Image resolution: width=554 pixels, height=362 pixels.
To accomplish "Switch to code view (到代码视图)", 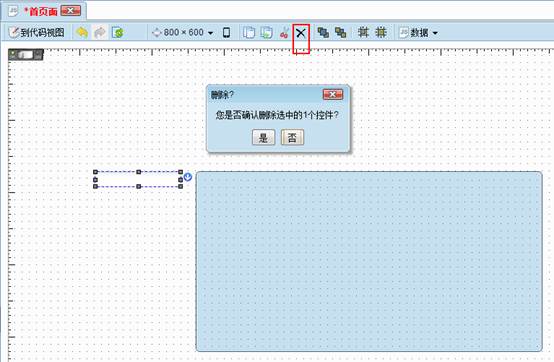I will coord(37,32).
